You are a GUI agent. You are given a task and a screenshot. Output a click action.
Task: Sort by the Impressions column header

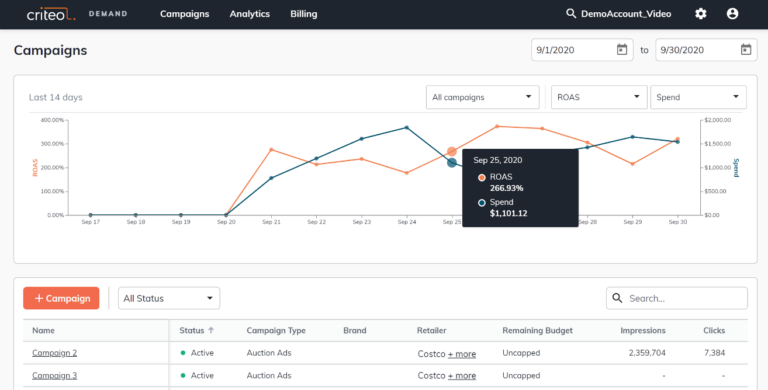pos(643,330)
